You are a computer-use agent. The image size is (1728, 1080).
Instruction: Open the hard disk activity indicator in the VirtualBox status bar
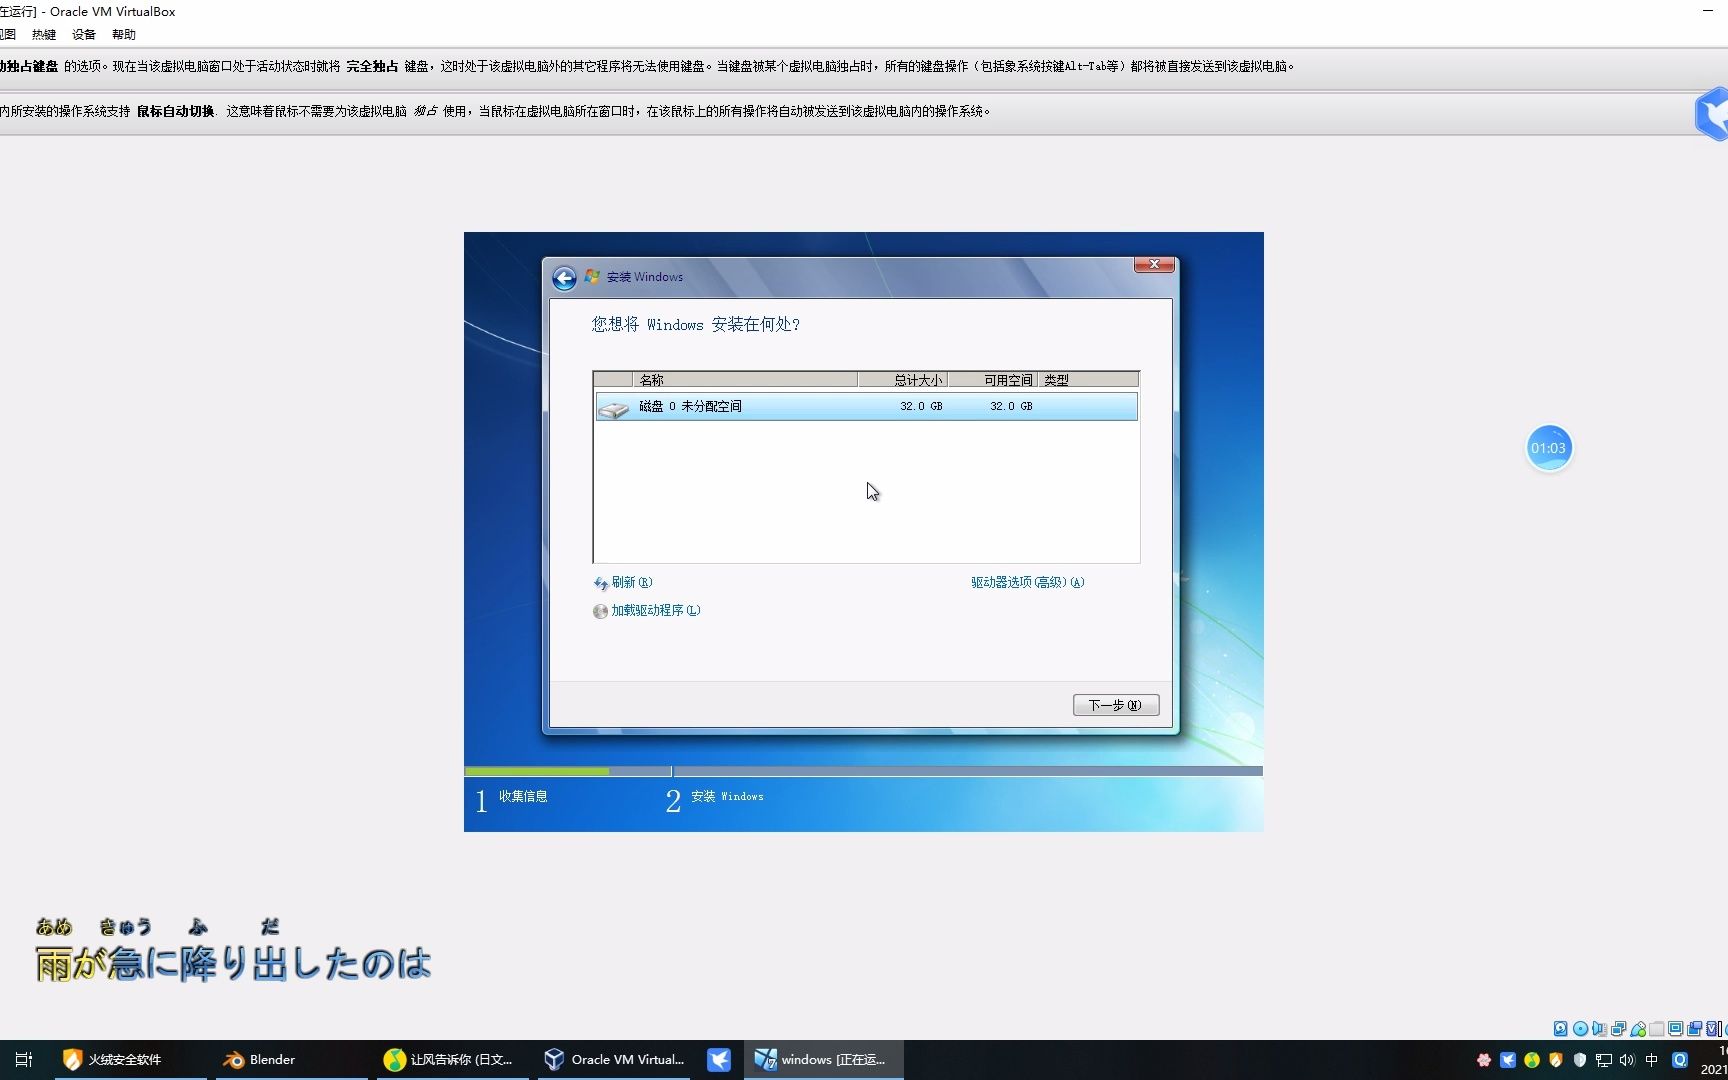click(x=1560, y=1028)
